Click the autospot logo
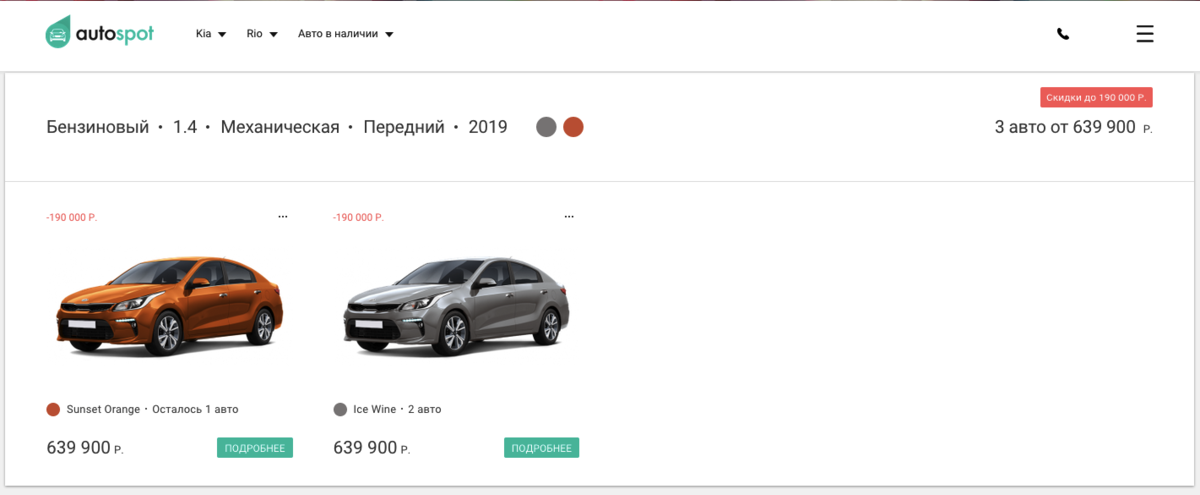The width and height of the screenshot is (1200, 495). [100, 33]
